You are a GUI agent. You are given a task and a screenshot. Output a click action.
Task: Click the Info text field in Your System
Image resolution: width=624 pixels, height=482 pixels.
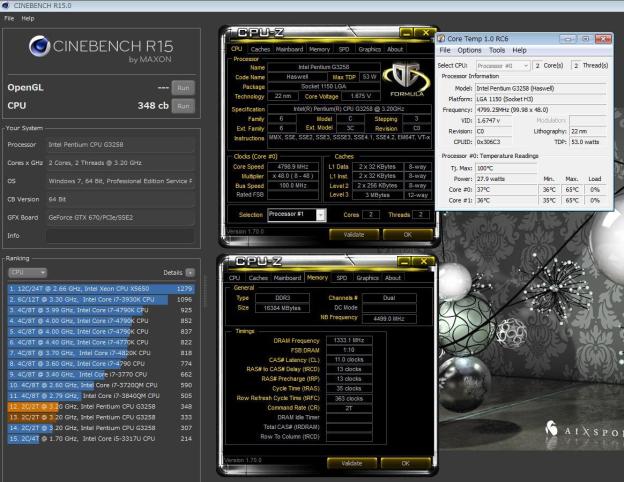pos(120,236)
